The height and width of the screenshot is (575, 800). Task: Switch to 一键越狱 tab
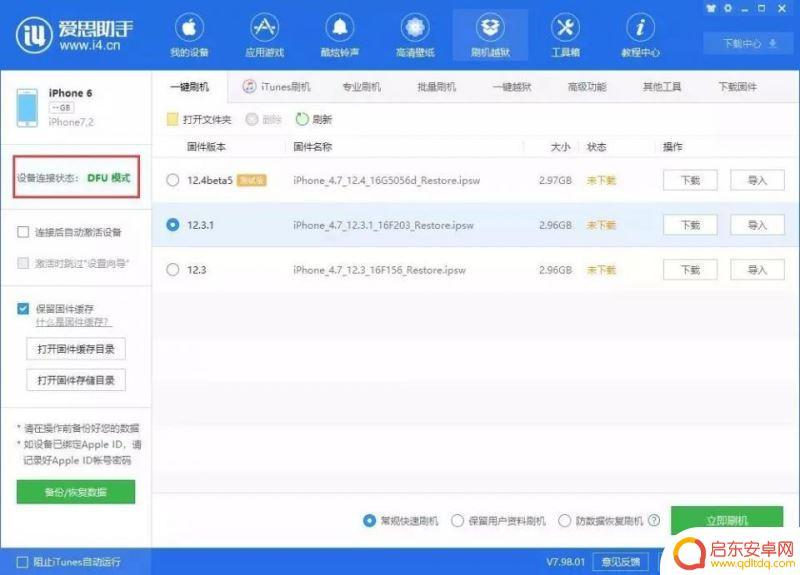click(512, 87)
